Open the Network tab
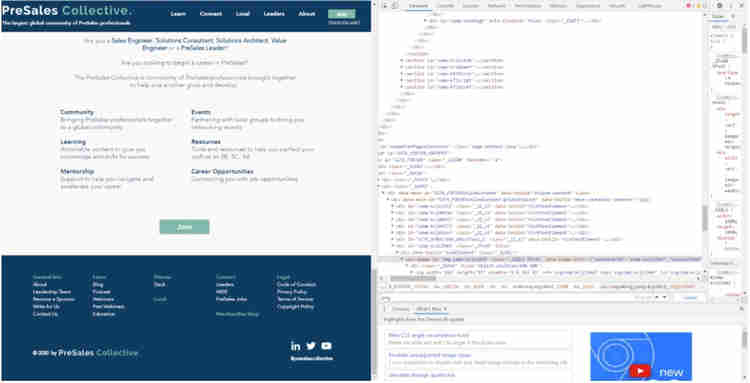Viewport: 750px width, 383px height. [x=496, y=6]
